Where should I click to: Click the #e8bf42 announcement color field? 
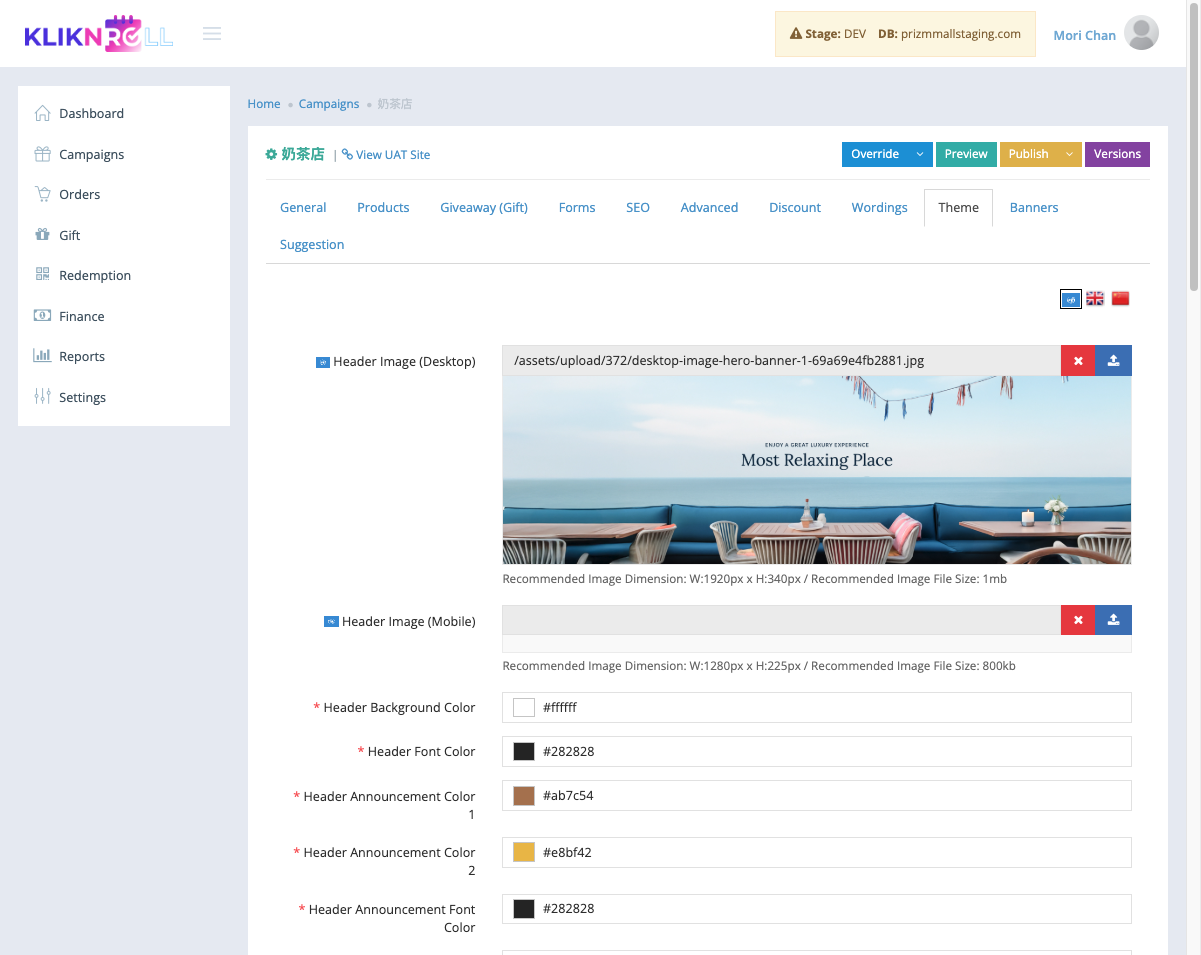pos(817,852)
